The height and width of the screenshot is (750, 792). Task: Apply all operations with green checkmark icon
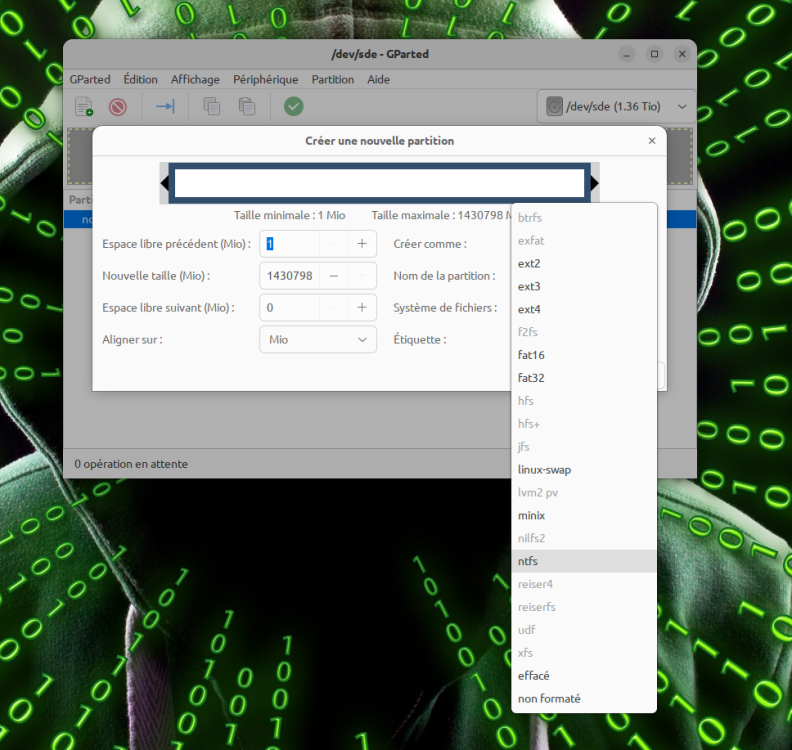point(293,106)
